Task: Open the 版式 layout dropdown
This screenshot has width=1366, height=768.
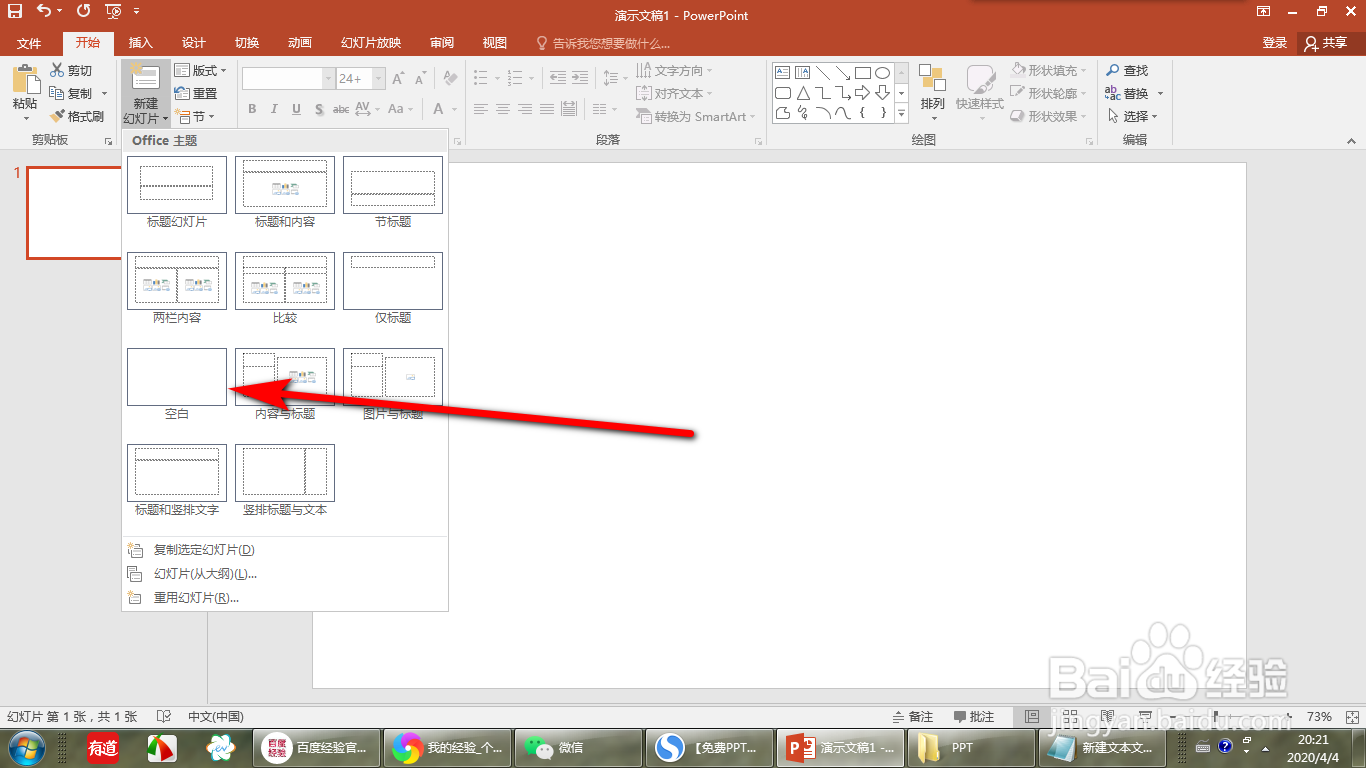Action: coord(200,70)
